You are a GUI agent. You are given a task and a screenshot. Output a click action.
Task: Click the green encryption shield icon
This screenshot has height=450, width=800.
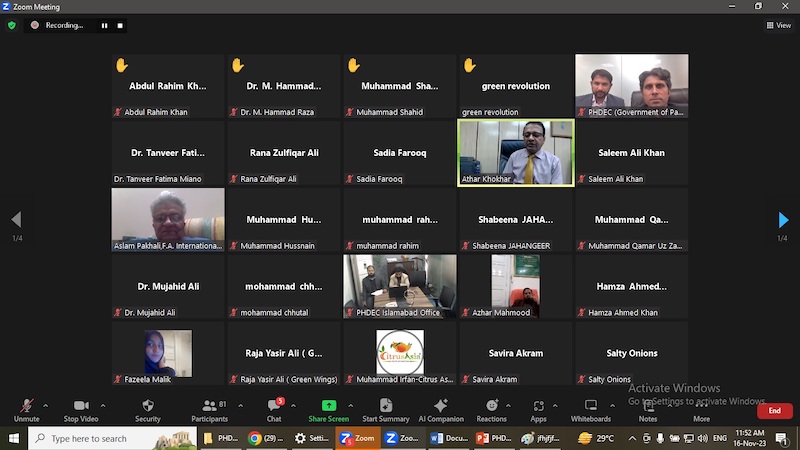[x=12, y=25]
